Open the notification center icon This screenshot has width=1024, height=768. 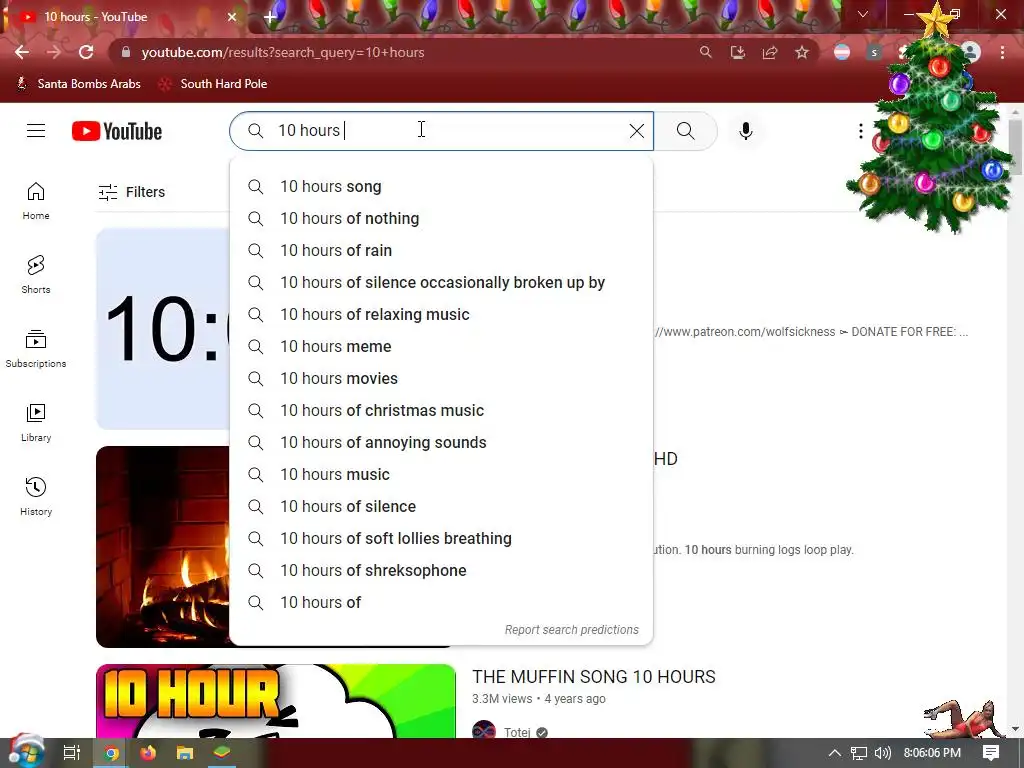point(991,753)
